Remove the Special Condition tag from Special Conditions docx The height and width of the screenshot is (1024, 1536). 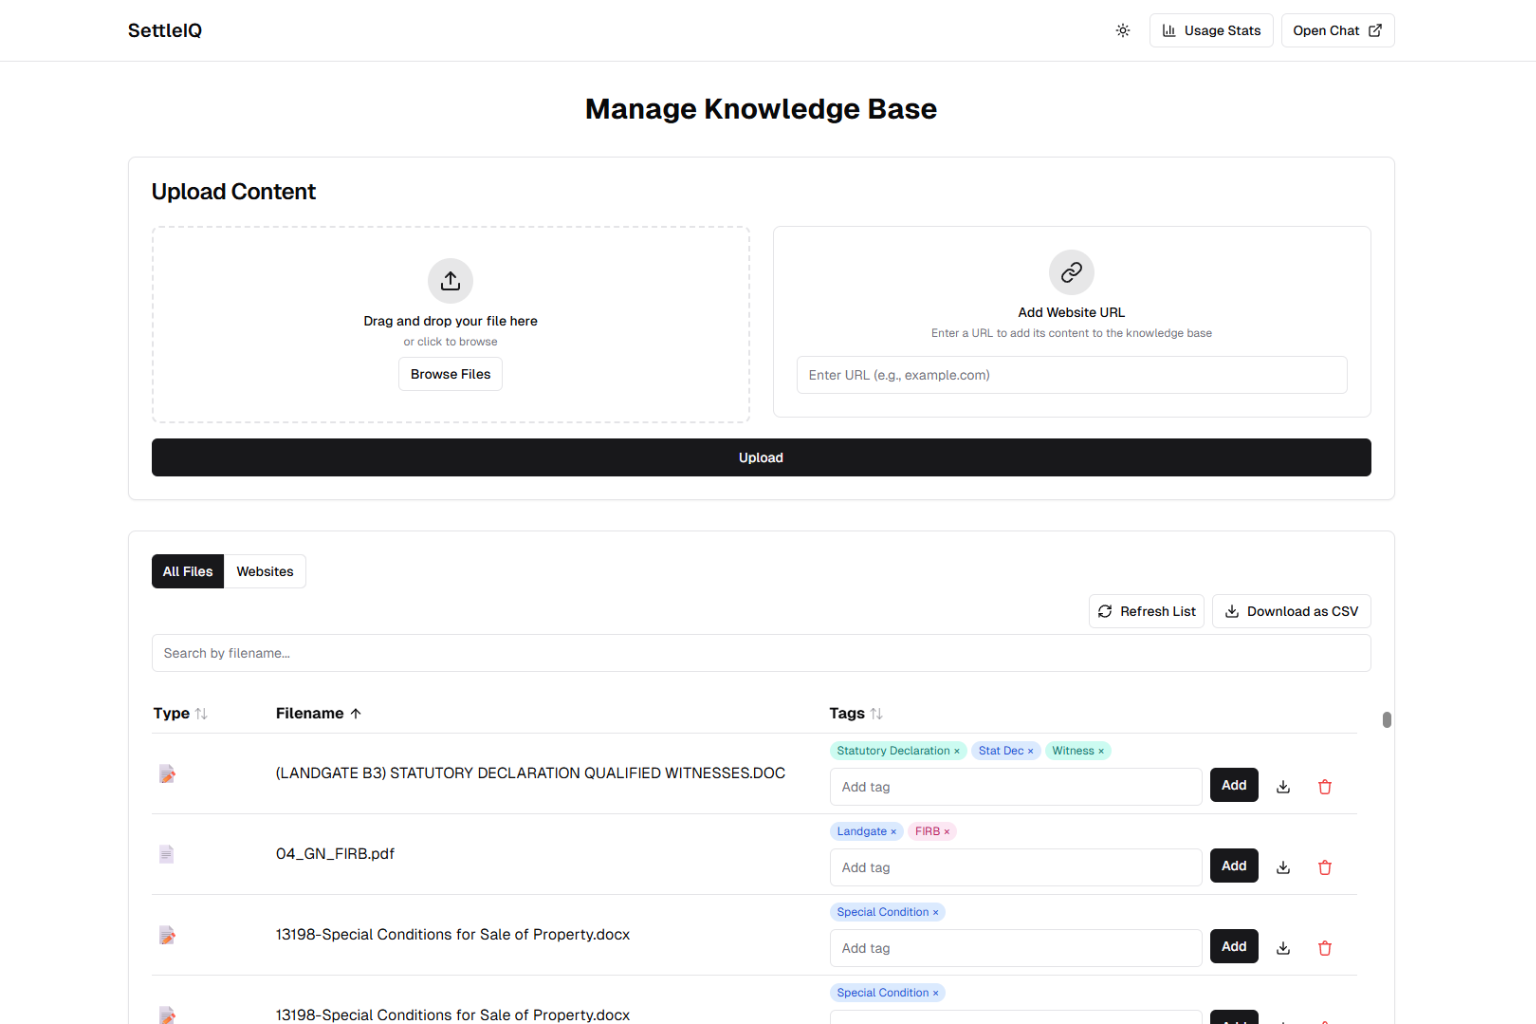point(937,911)
